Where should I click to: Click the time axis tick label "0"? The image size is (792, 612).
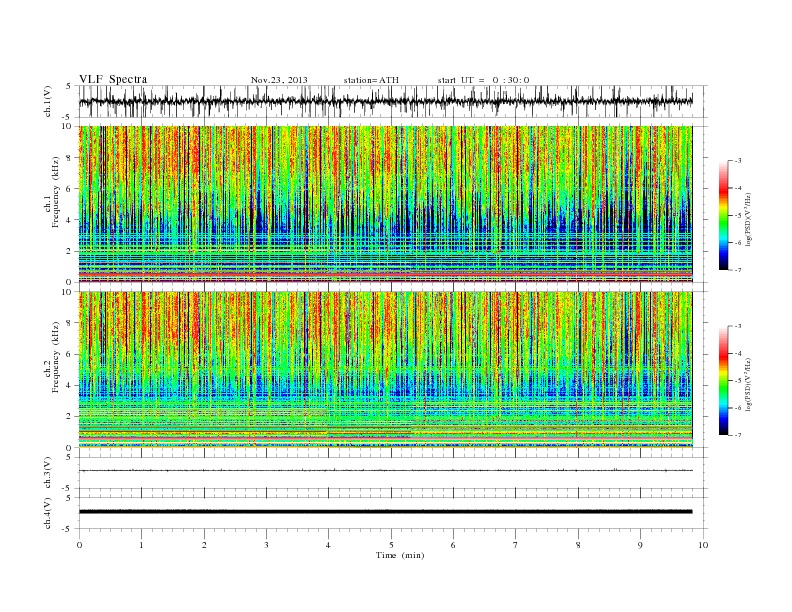(x=79, y=545)
